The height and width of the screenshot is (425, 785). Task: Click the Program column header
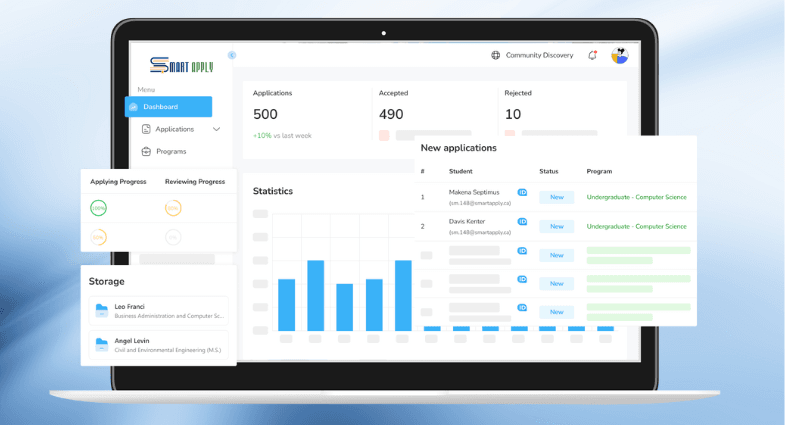(x=599, y=171)
